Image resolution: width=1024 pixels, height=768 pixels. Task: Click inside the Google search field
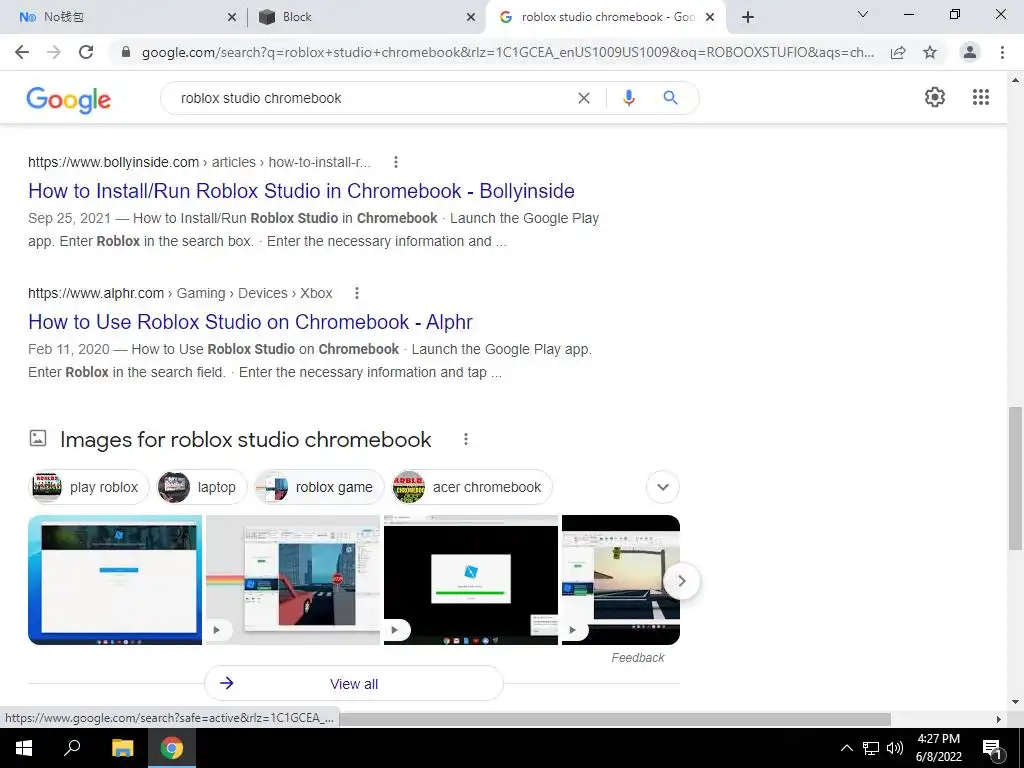[372, 98]
